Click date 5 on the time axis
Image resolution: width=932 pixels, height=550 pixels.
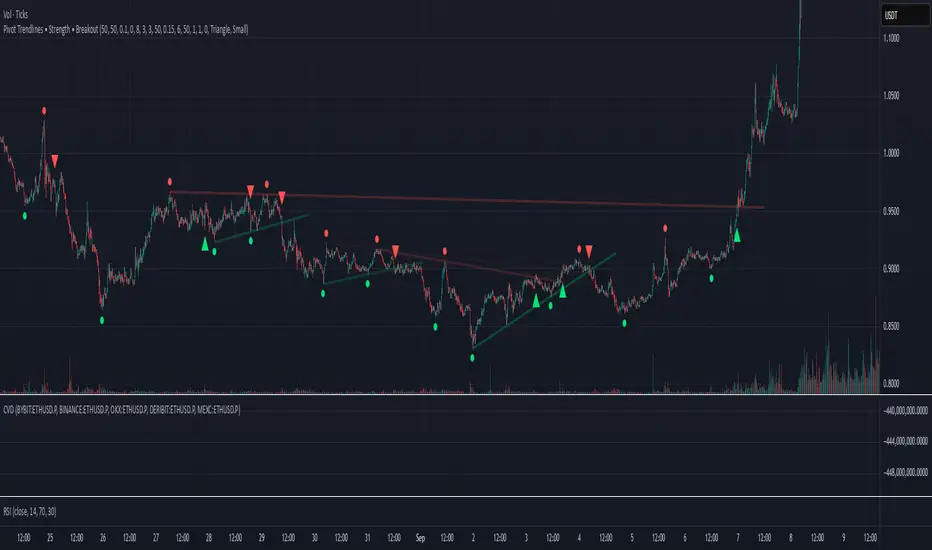(632, 538)
